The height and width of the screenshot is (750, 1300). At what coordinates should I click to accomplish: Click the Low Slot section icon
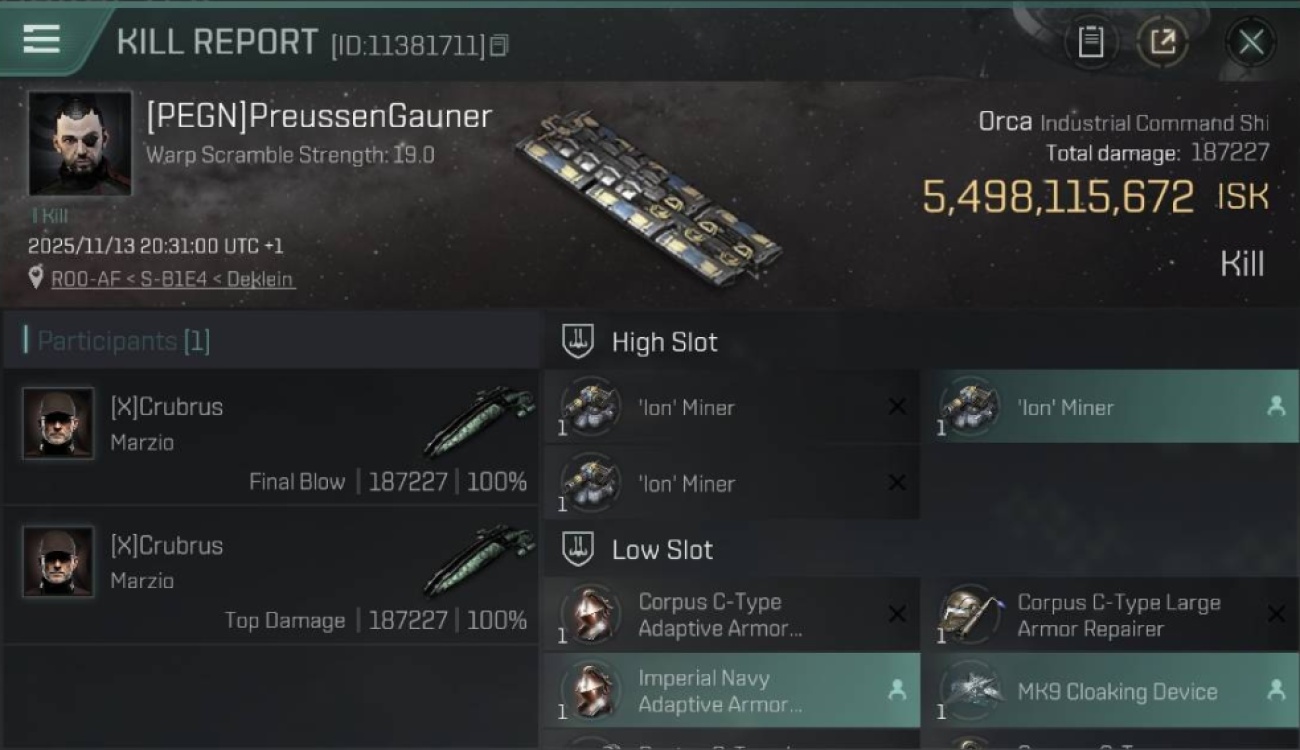tap(577, 549)
